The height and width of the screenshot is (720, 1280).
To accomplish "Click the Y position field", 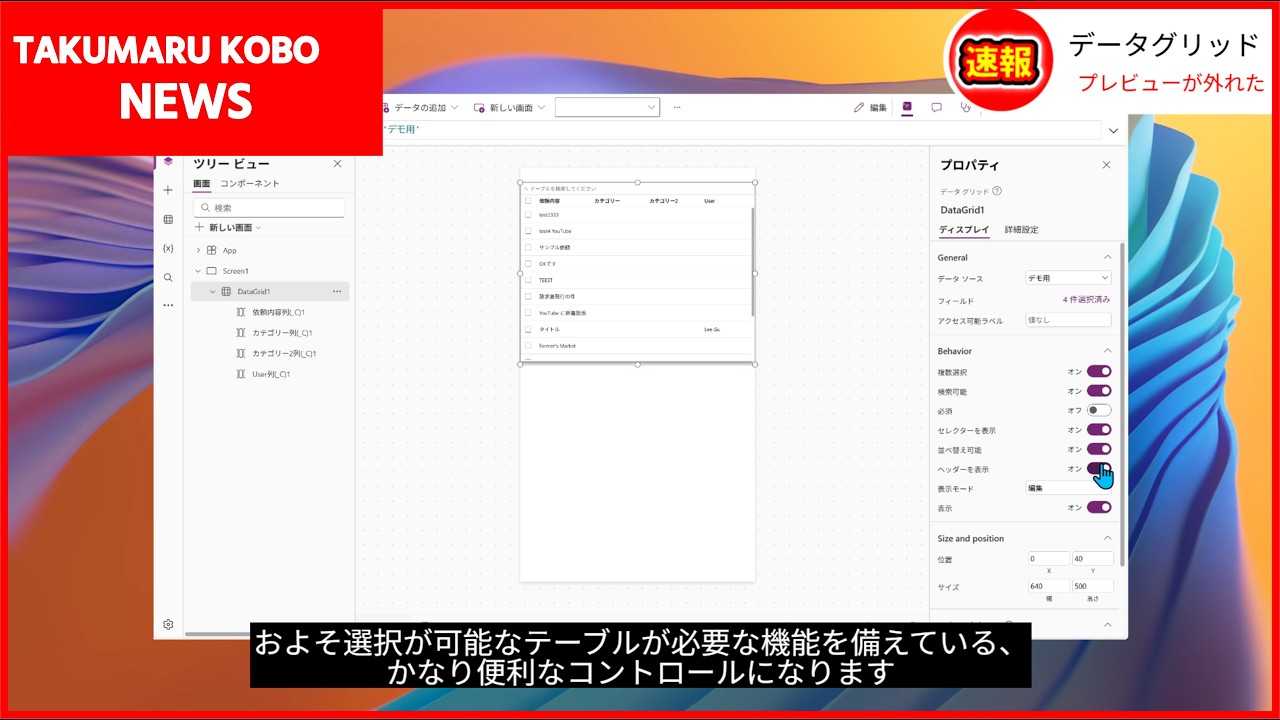I will tap(1092, 558).
